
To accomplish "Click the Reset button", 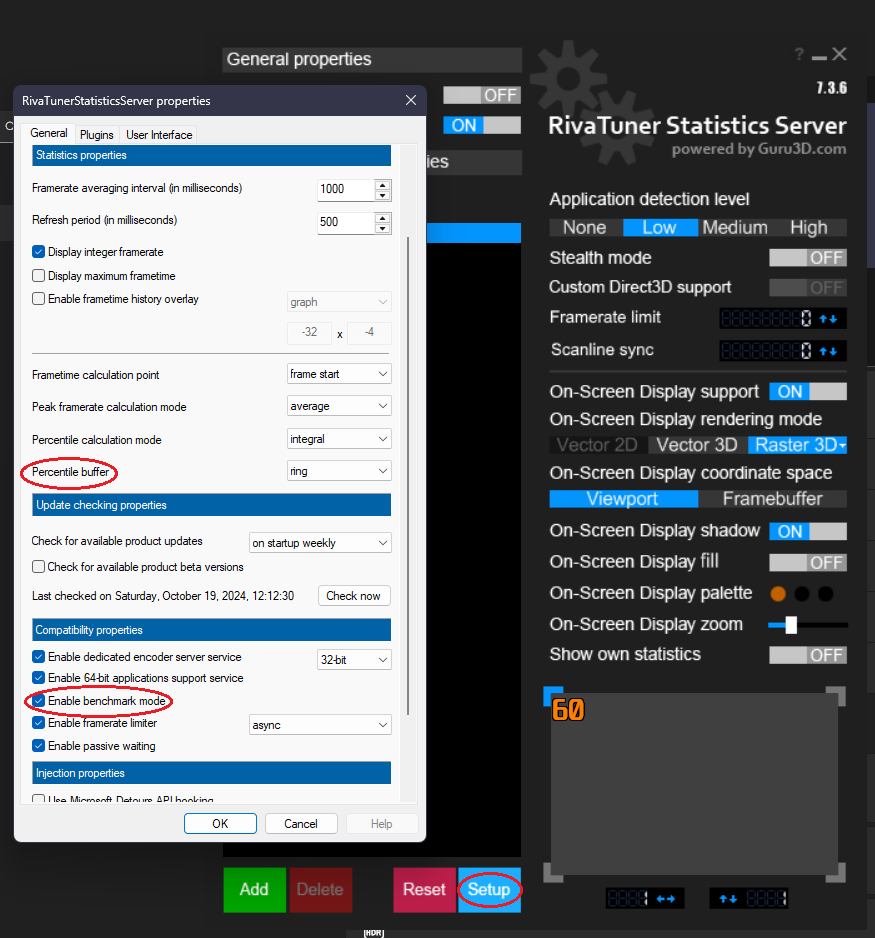I will [x=425, y=890].
